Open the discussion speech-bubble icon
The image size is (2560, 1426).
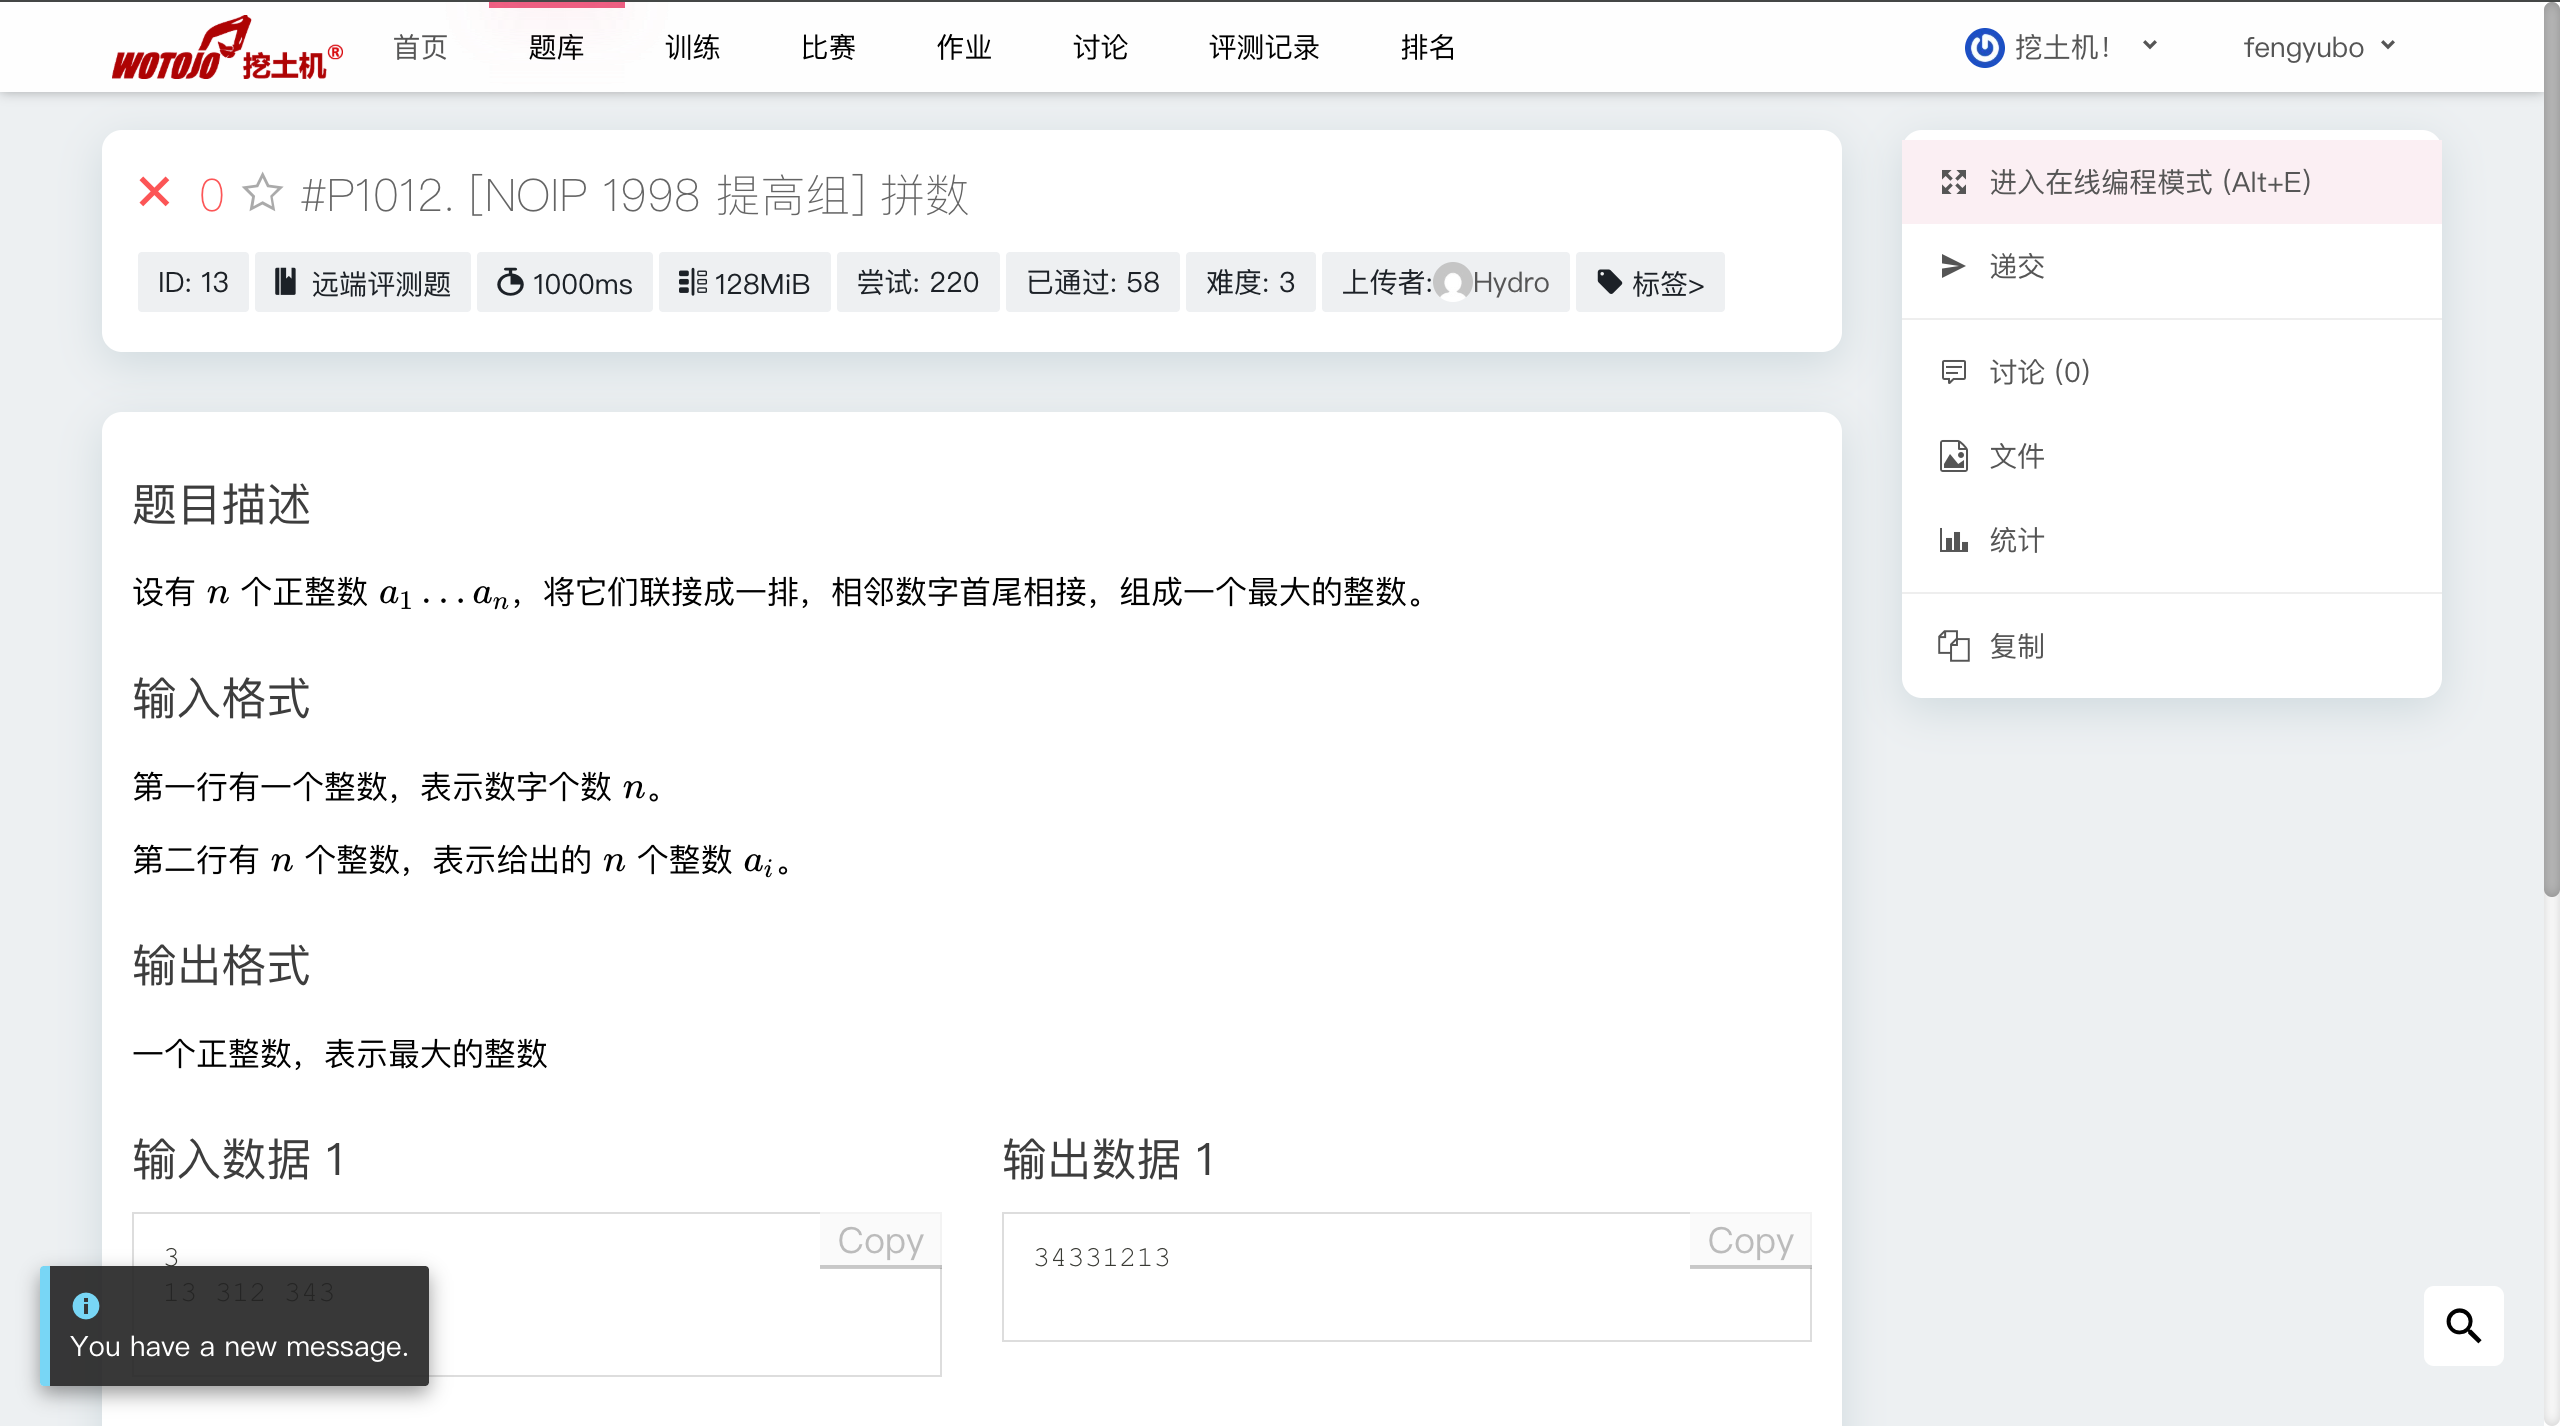pos(1953,372)
